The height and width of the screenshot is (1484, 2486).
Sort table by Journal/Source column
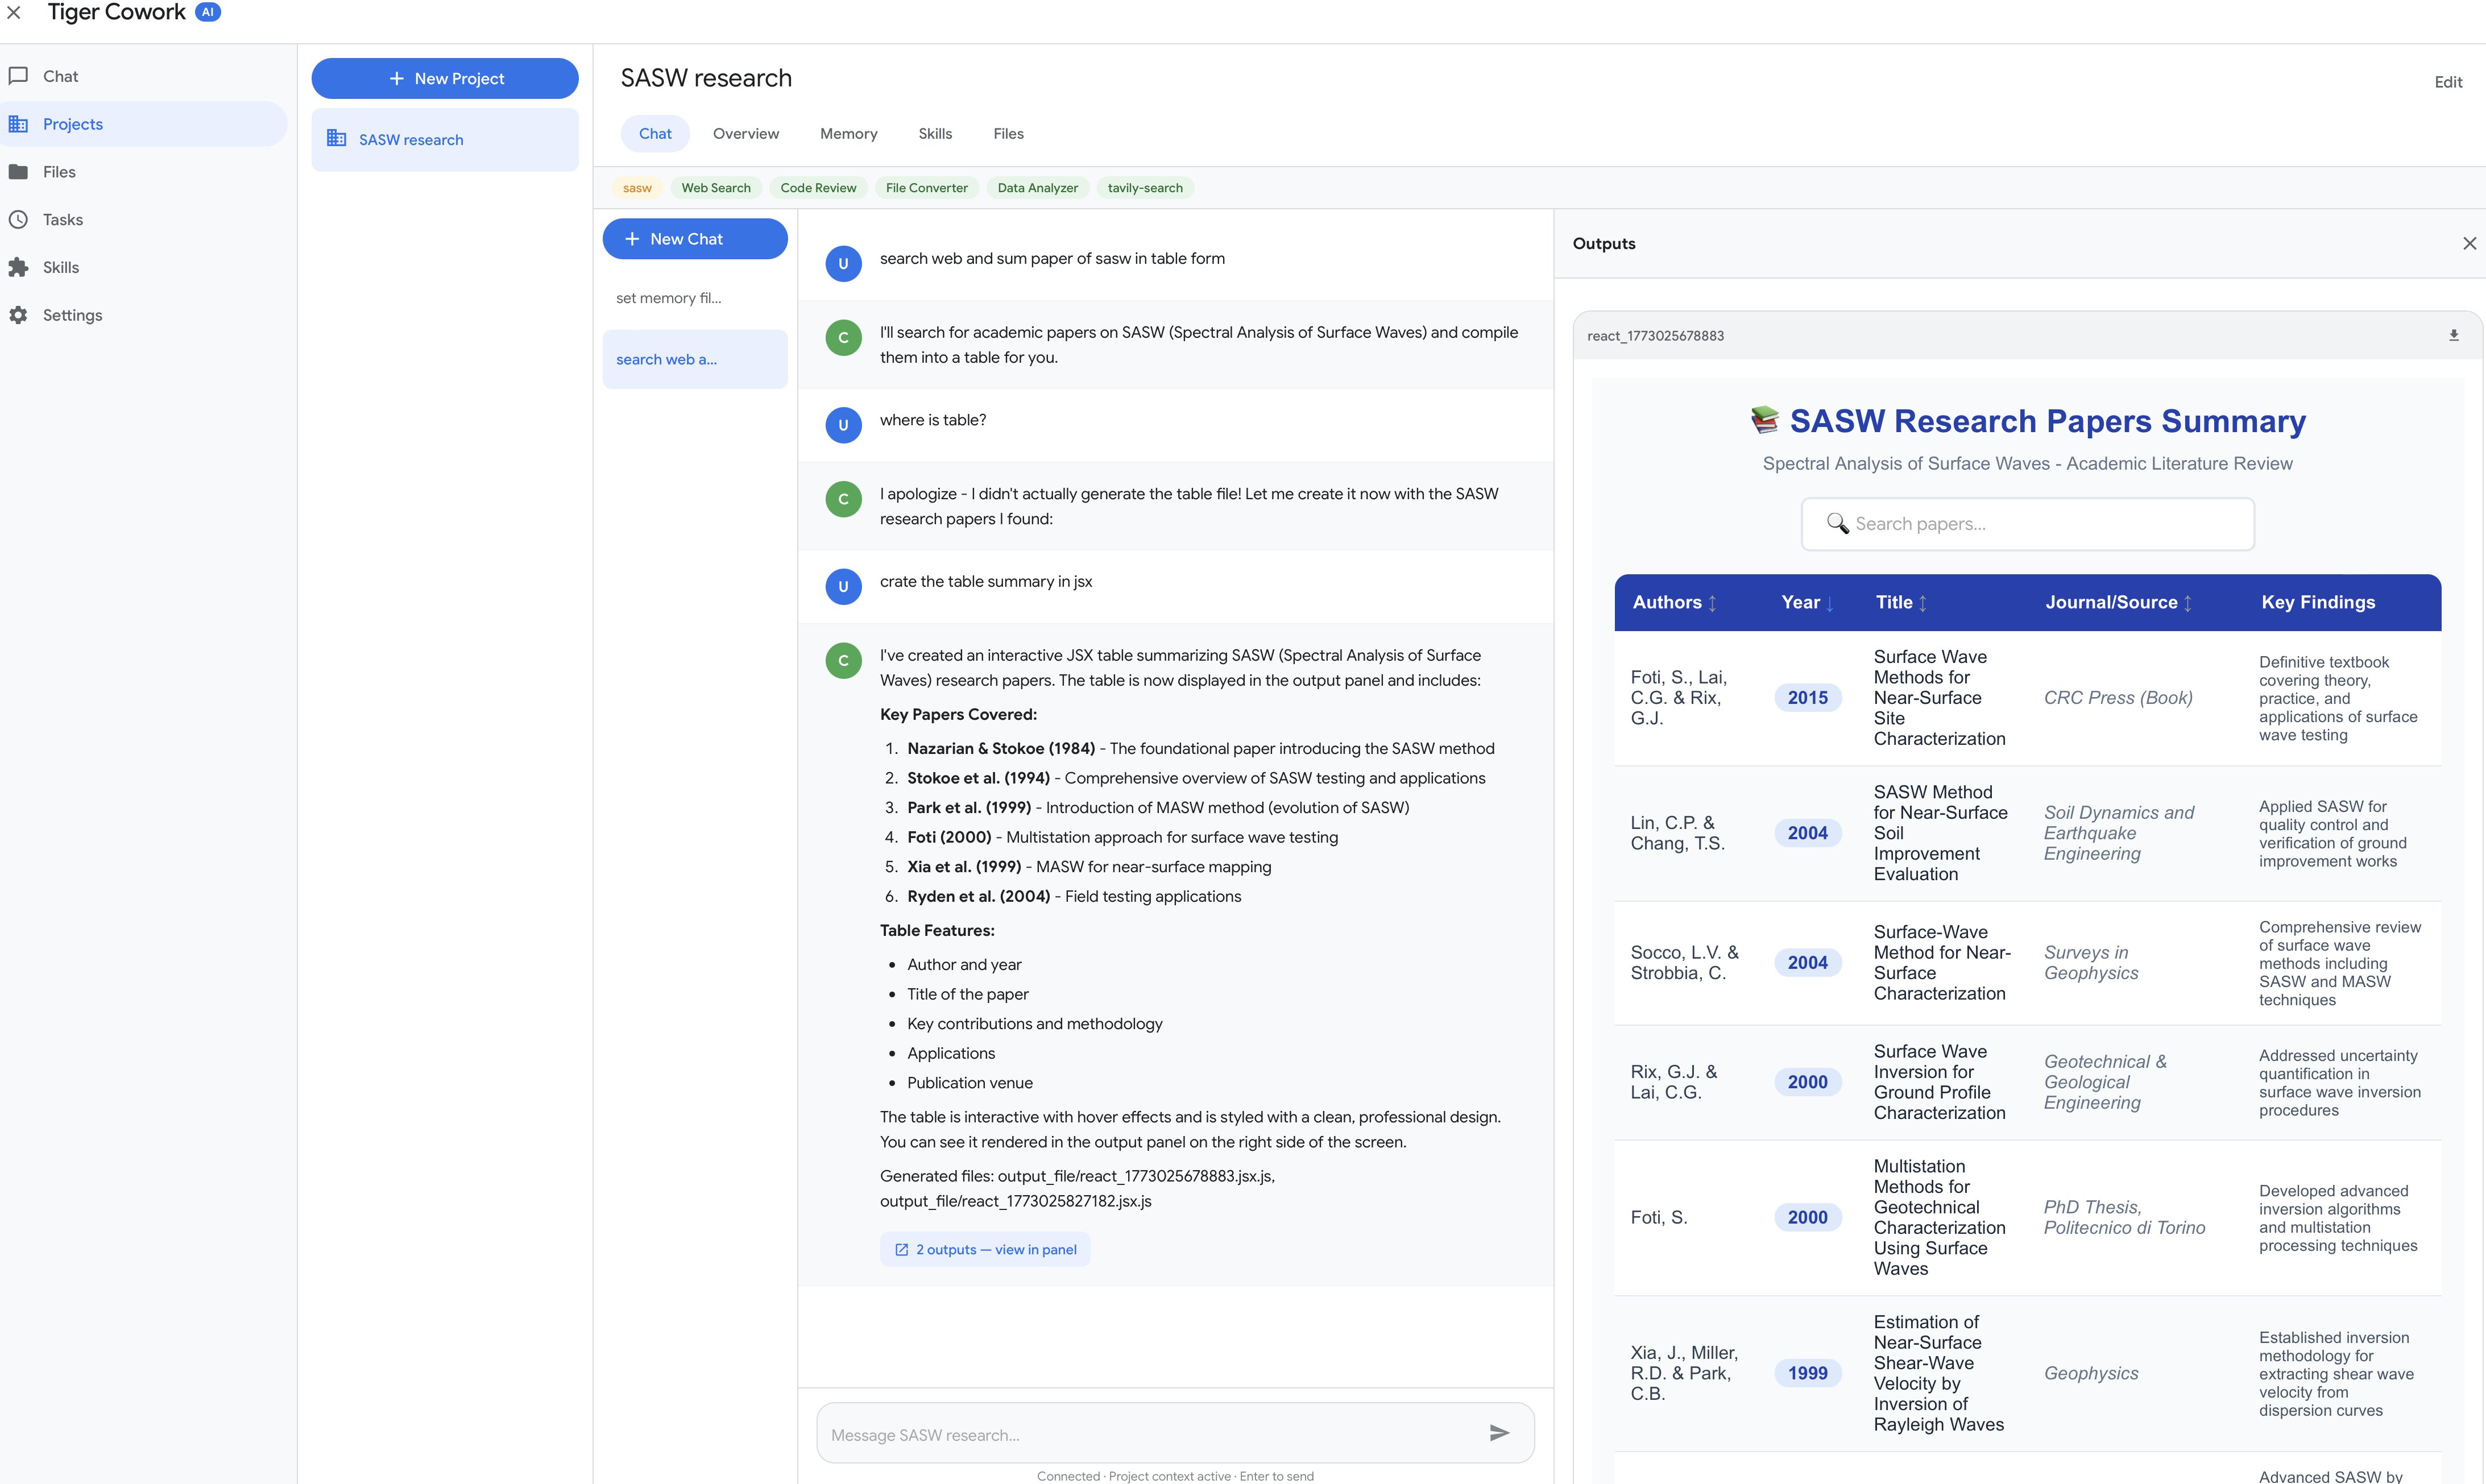click(2119, 602)
